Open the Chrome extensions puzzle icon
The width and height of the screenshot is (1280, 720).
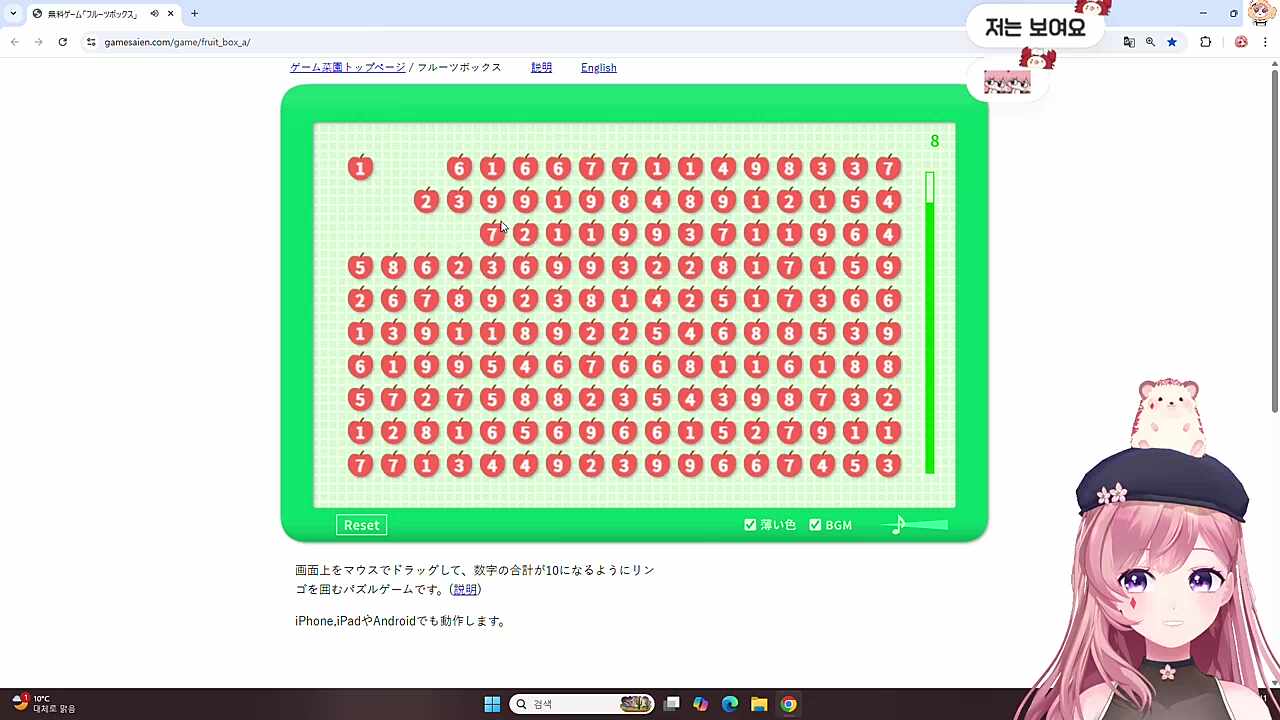1205,42
